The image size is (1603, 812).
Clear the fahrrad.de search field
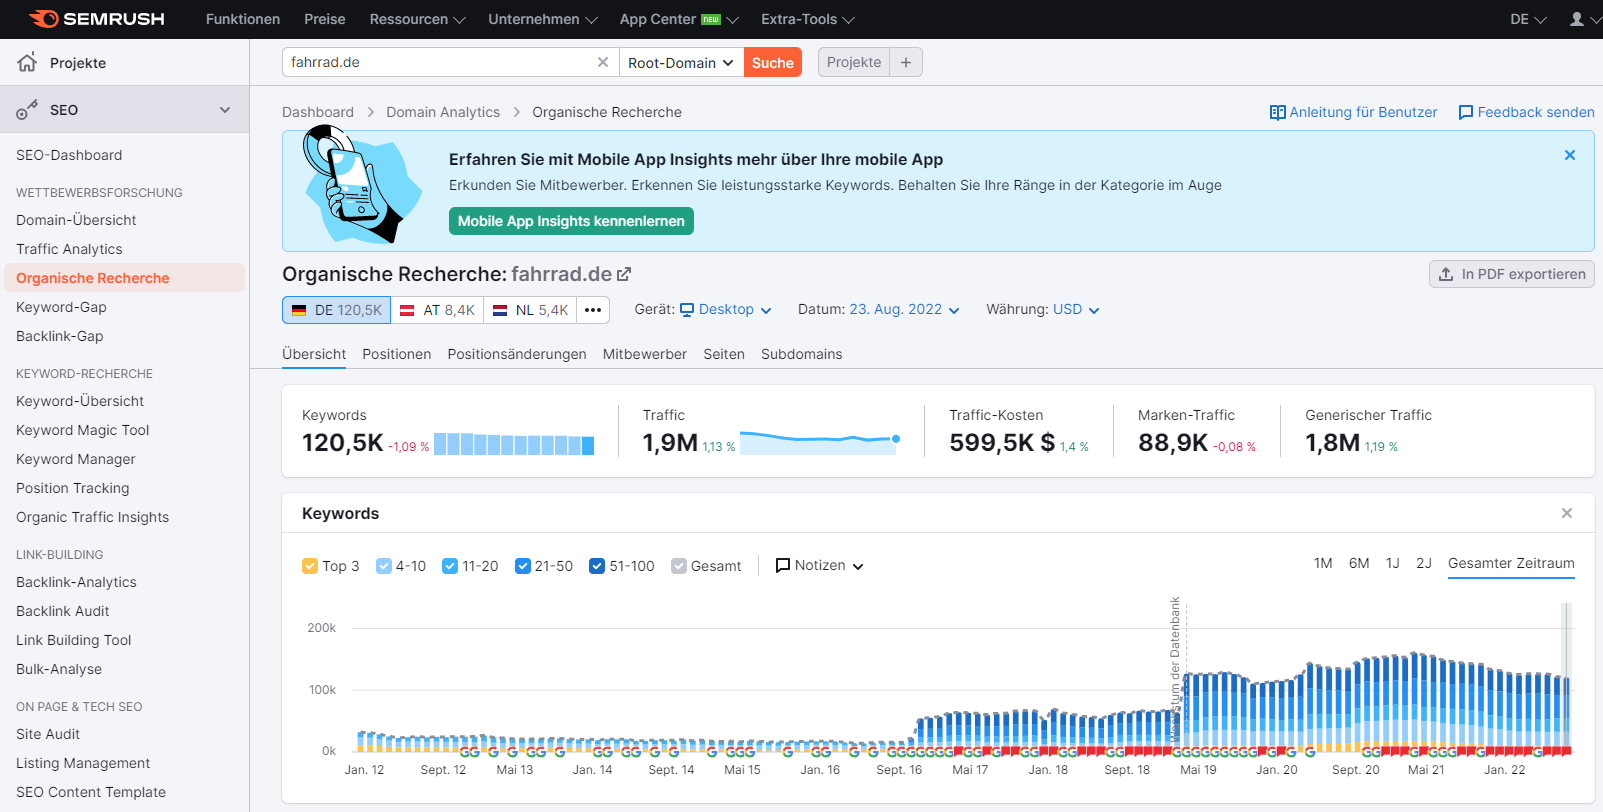click(x=602, y=62)
